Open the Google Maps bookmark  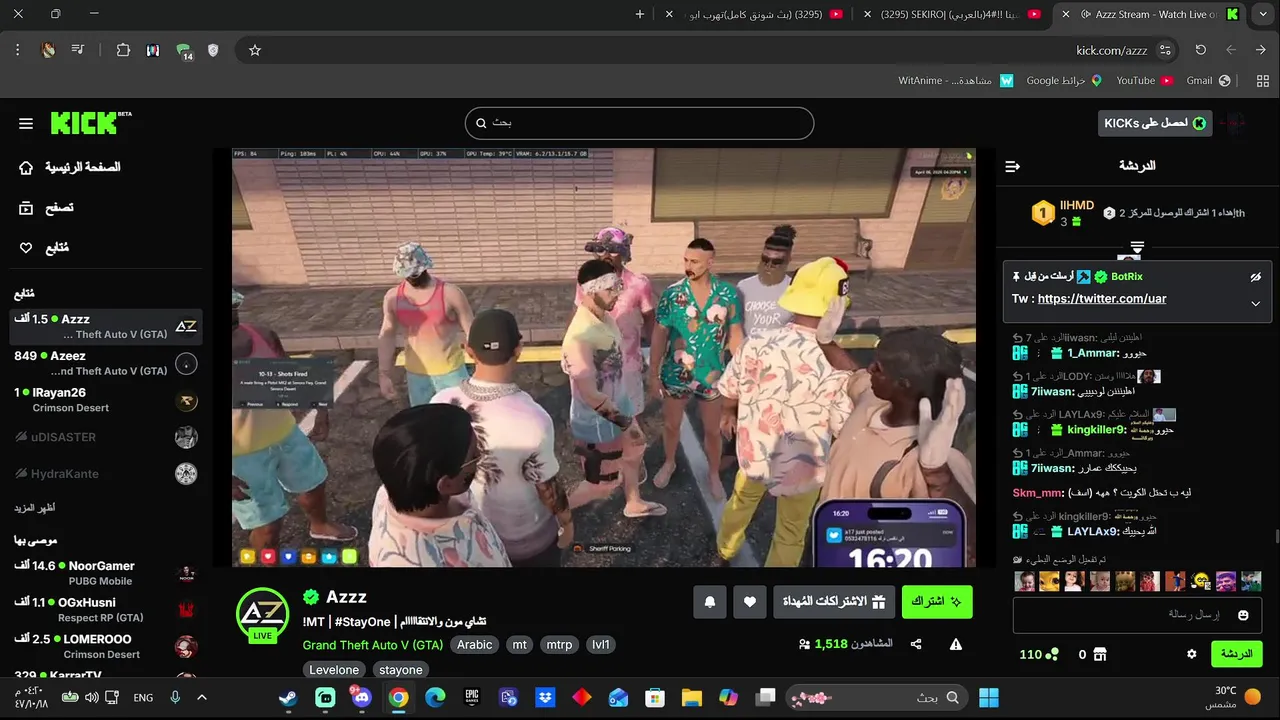(x=1063, y=80)
